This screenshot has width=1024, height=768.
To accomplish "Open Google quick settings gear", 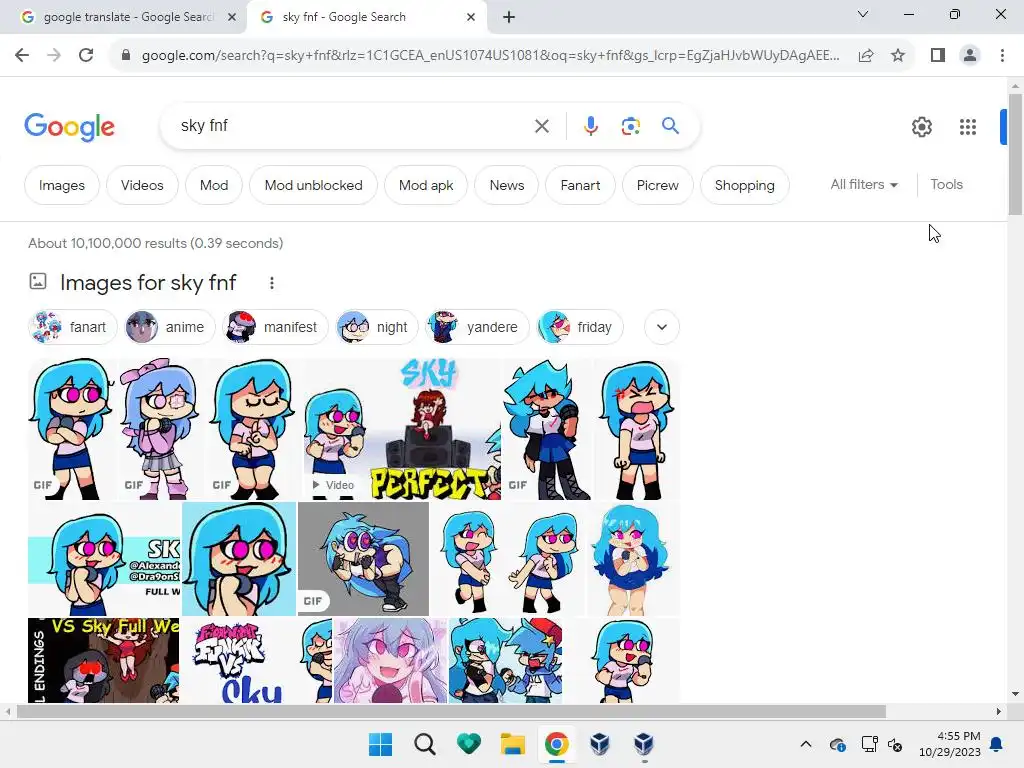I will [921, 127].
